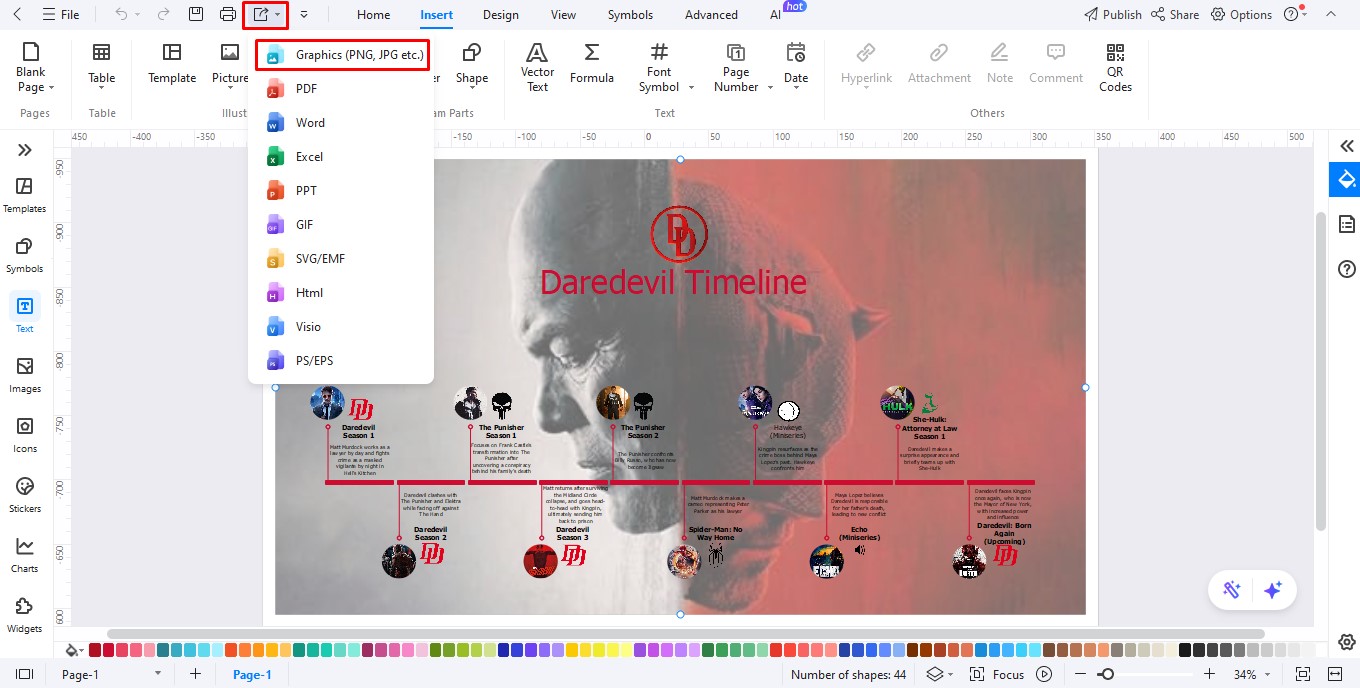
Task: Collapse the ribbon with the chevron
Action: tap(1330, 15)
